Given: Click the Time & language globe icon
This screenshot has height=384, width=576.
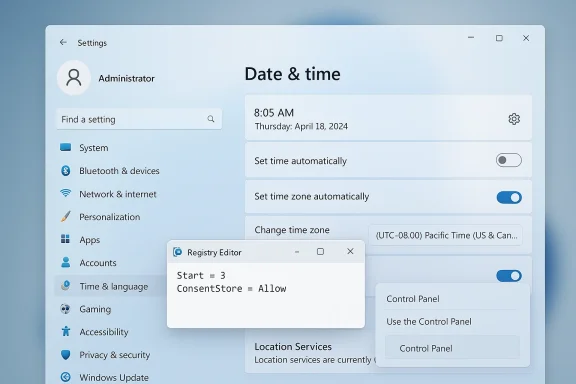Looking at the screenshot, I should point(65,286).
